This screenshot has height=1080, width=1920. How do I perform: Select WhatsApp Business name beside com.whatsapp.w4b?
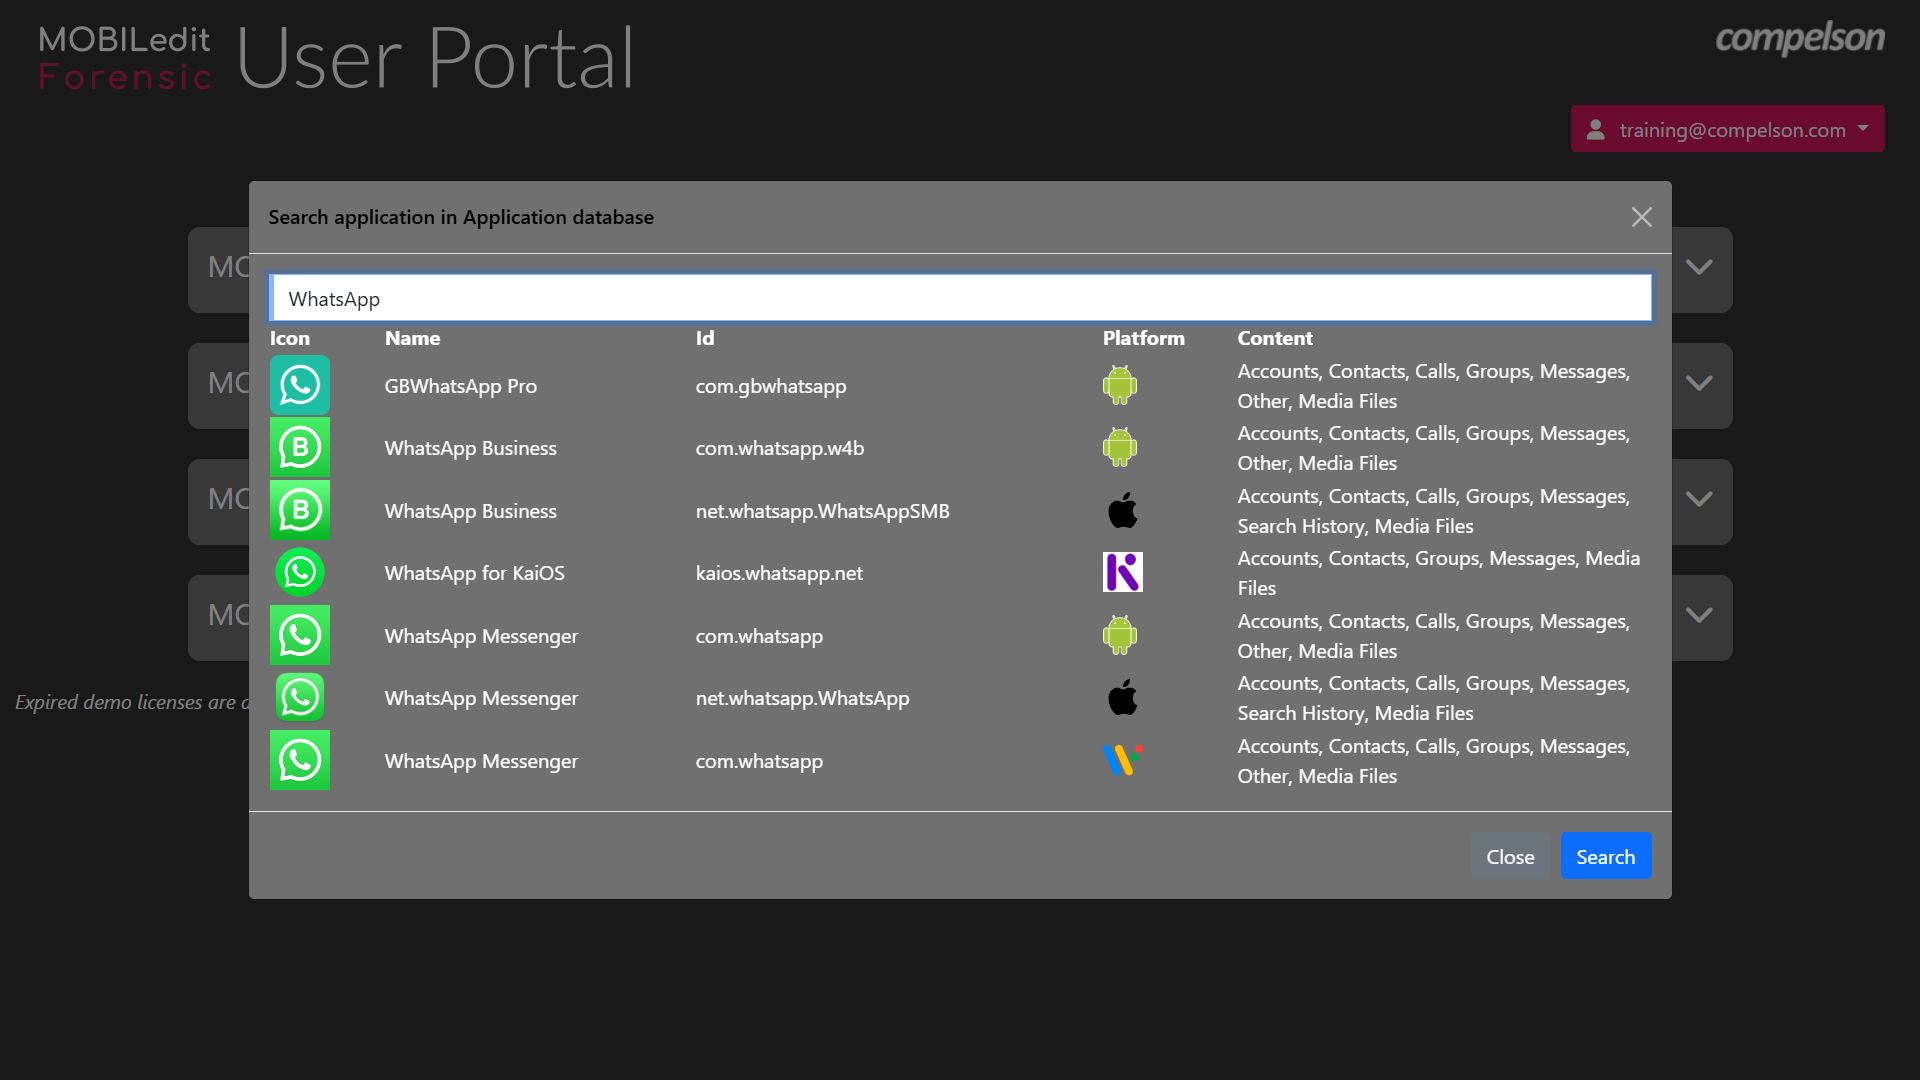point(471,448)
